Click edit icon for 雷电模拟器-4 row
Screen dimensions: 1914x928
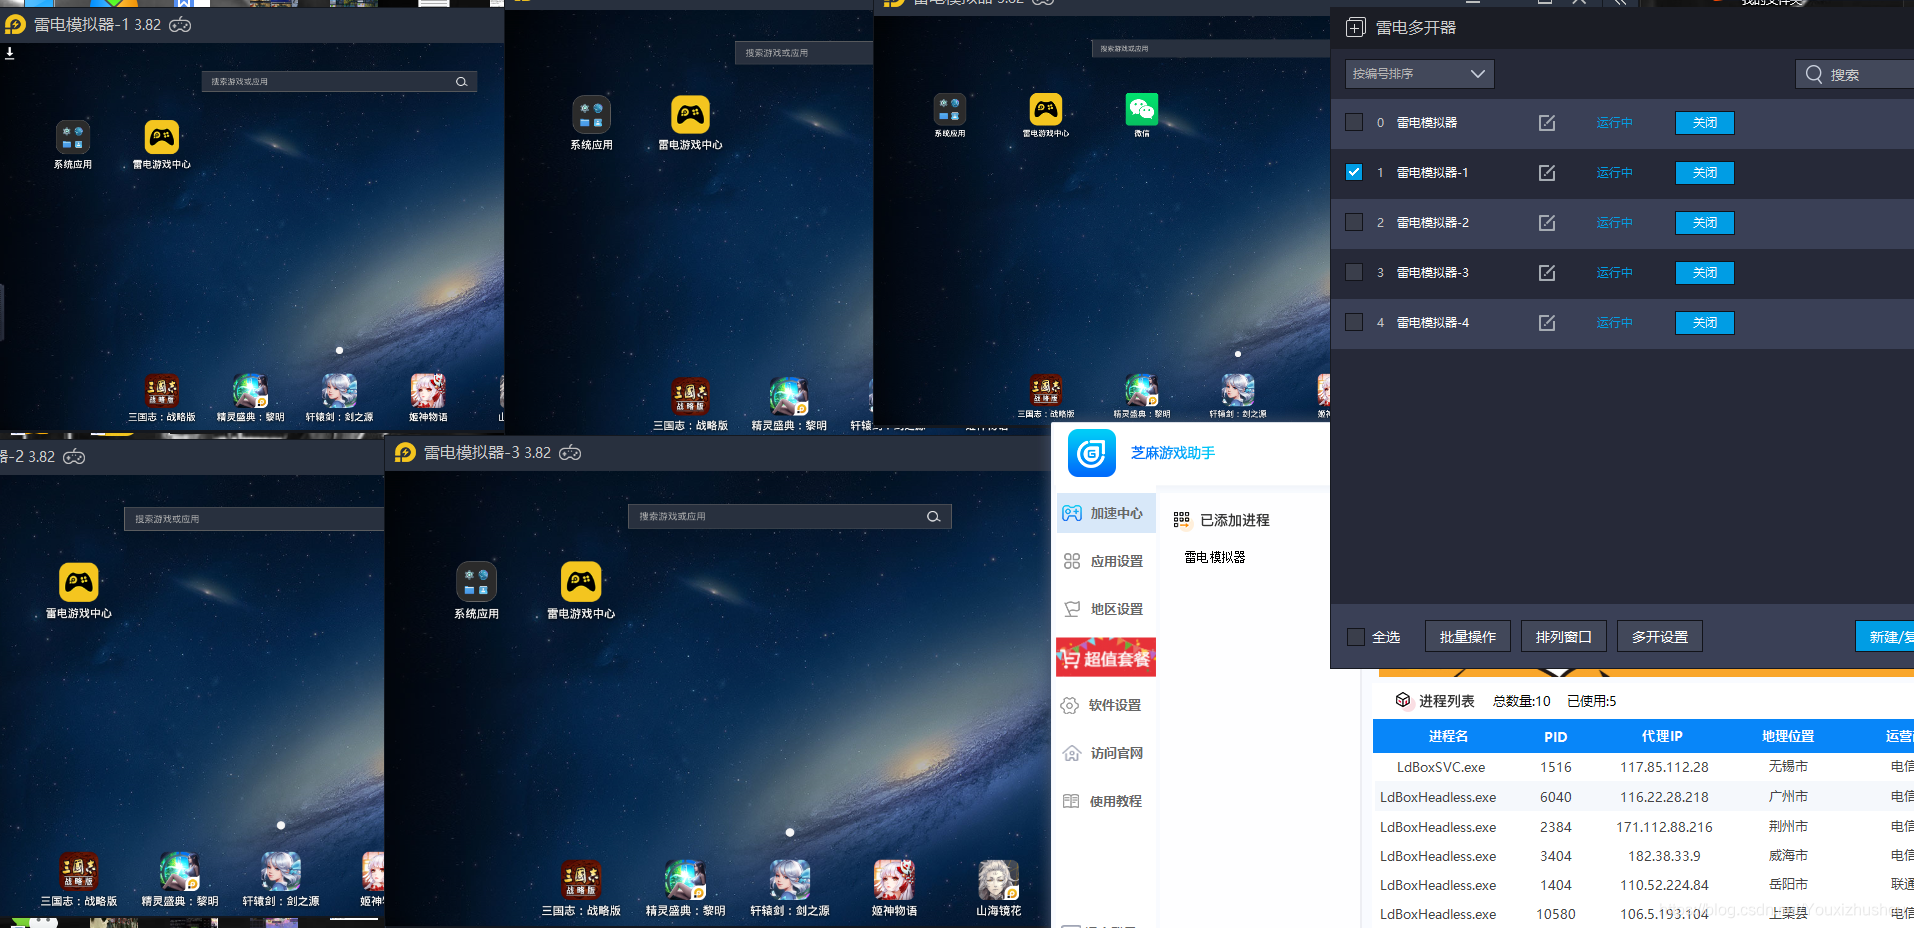(1547, 322)
